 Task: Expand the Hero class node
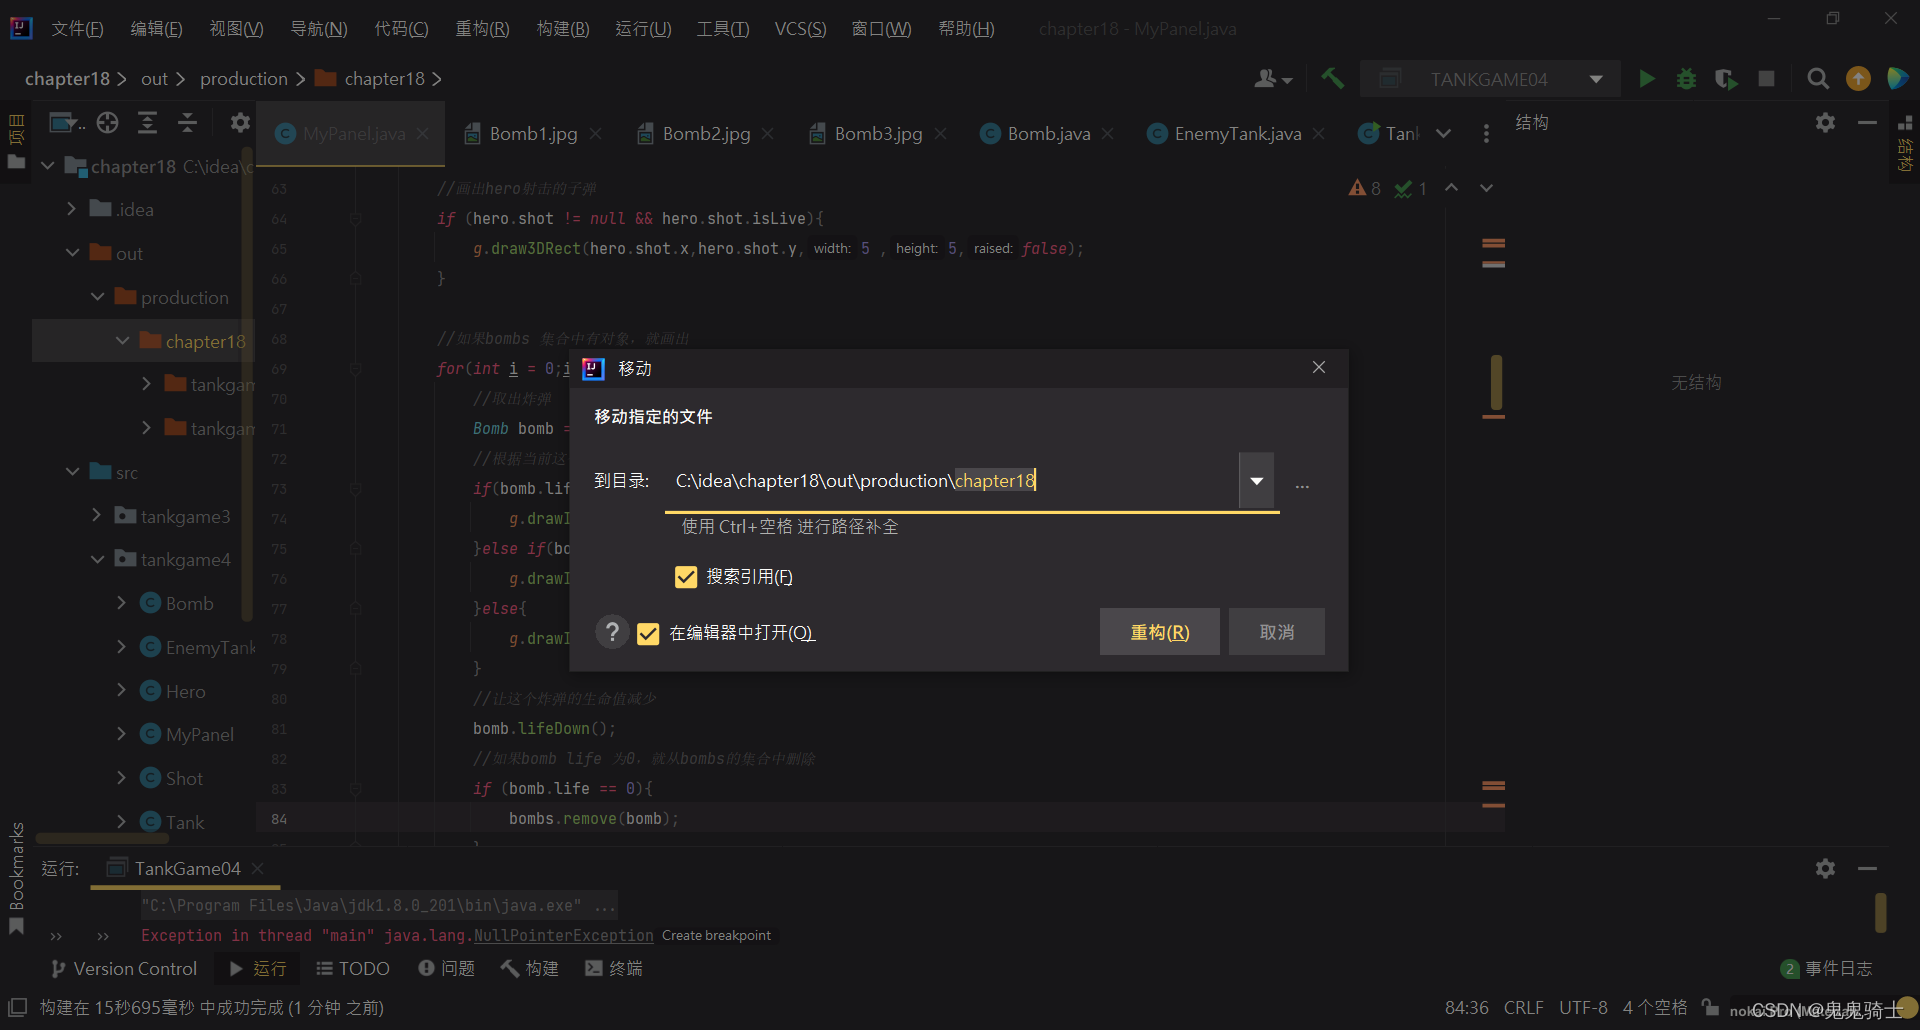[121, 691]
